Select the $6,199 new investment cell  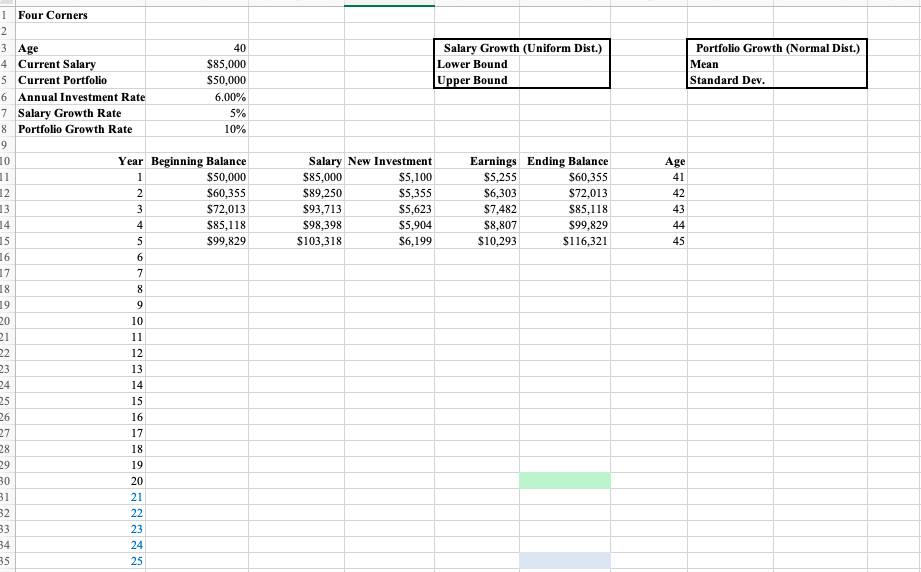pyautogui.click(x=389, y=241)
